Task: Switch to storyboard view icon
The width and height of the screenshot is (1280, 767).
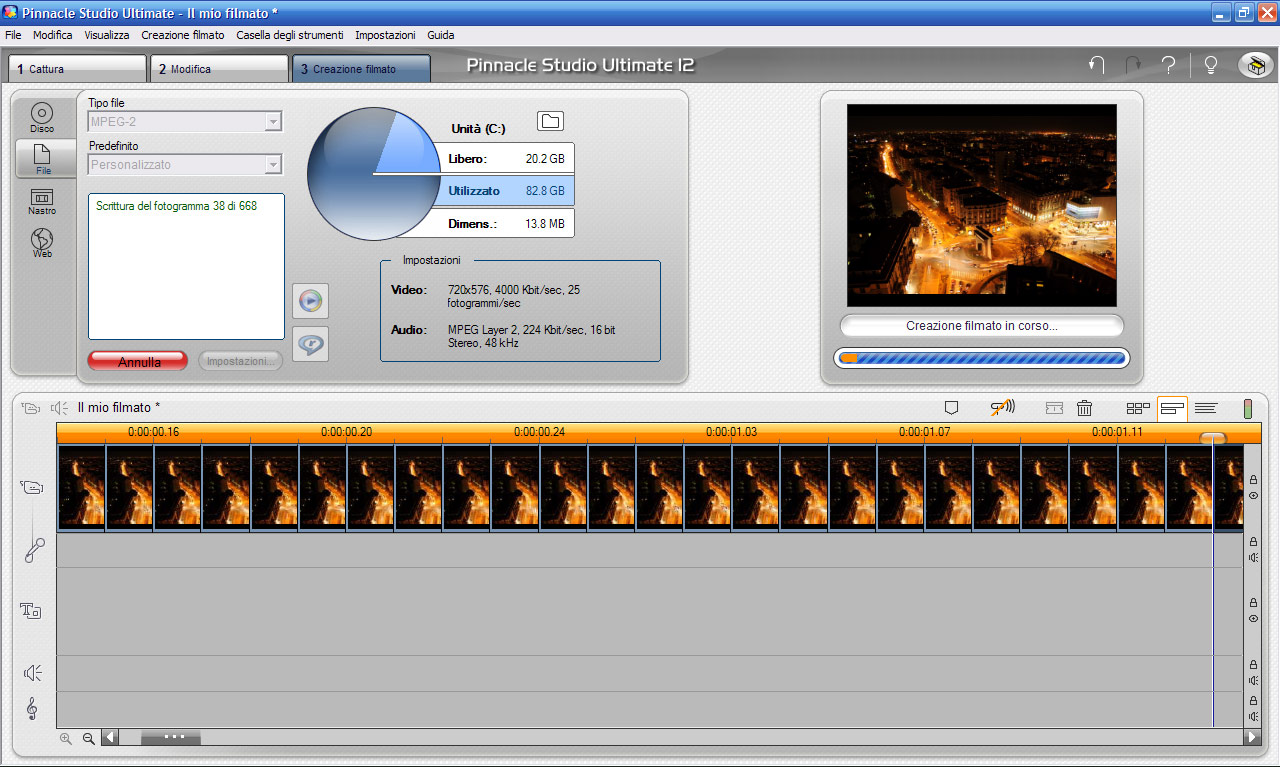Action: [1138, 408]
